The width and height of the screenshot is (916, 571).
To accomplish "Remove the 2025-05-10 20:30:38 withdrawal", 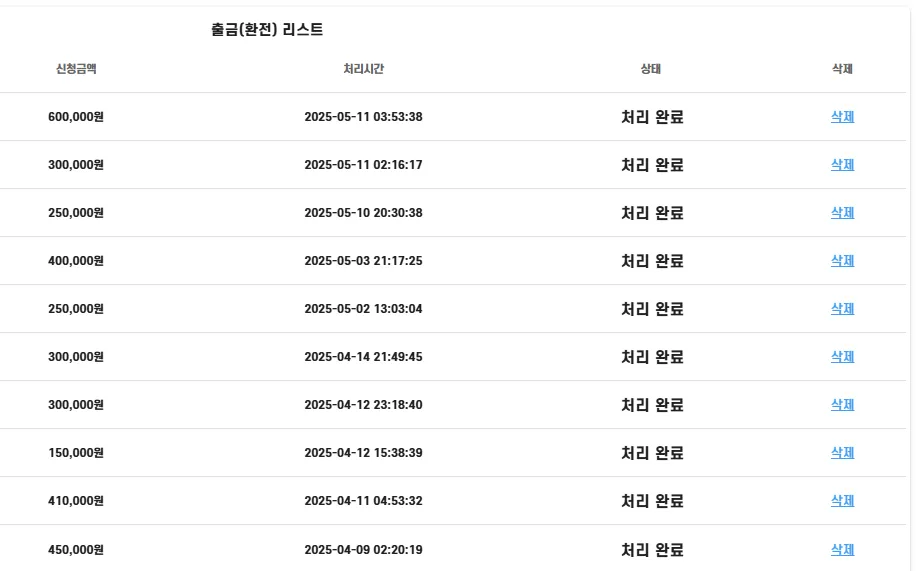I will coord(842,213).
